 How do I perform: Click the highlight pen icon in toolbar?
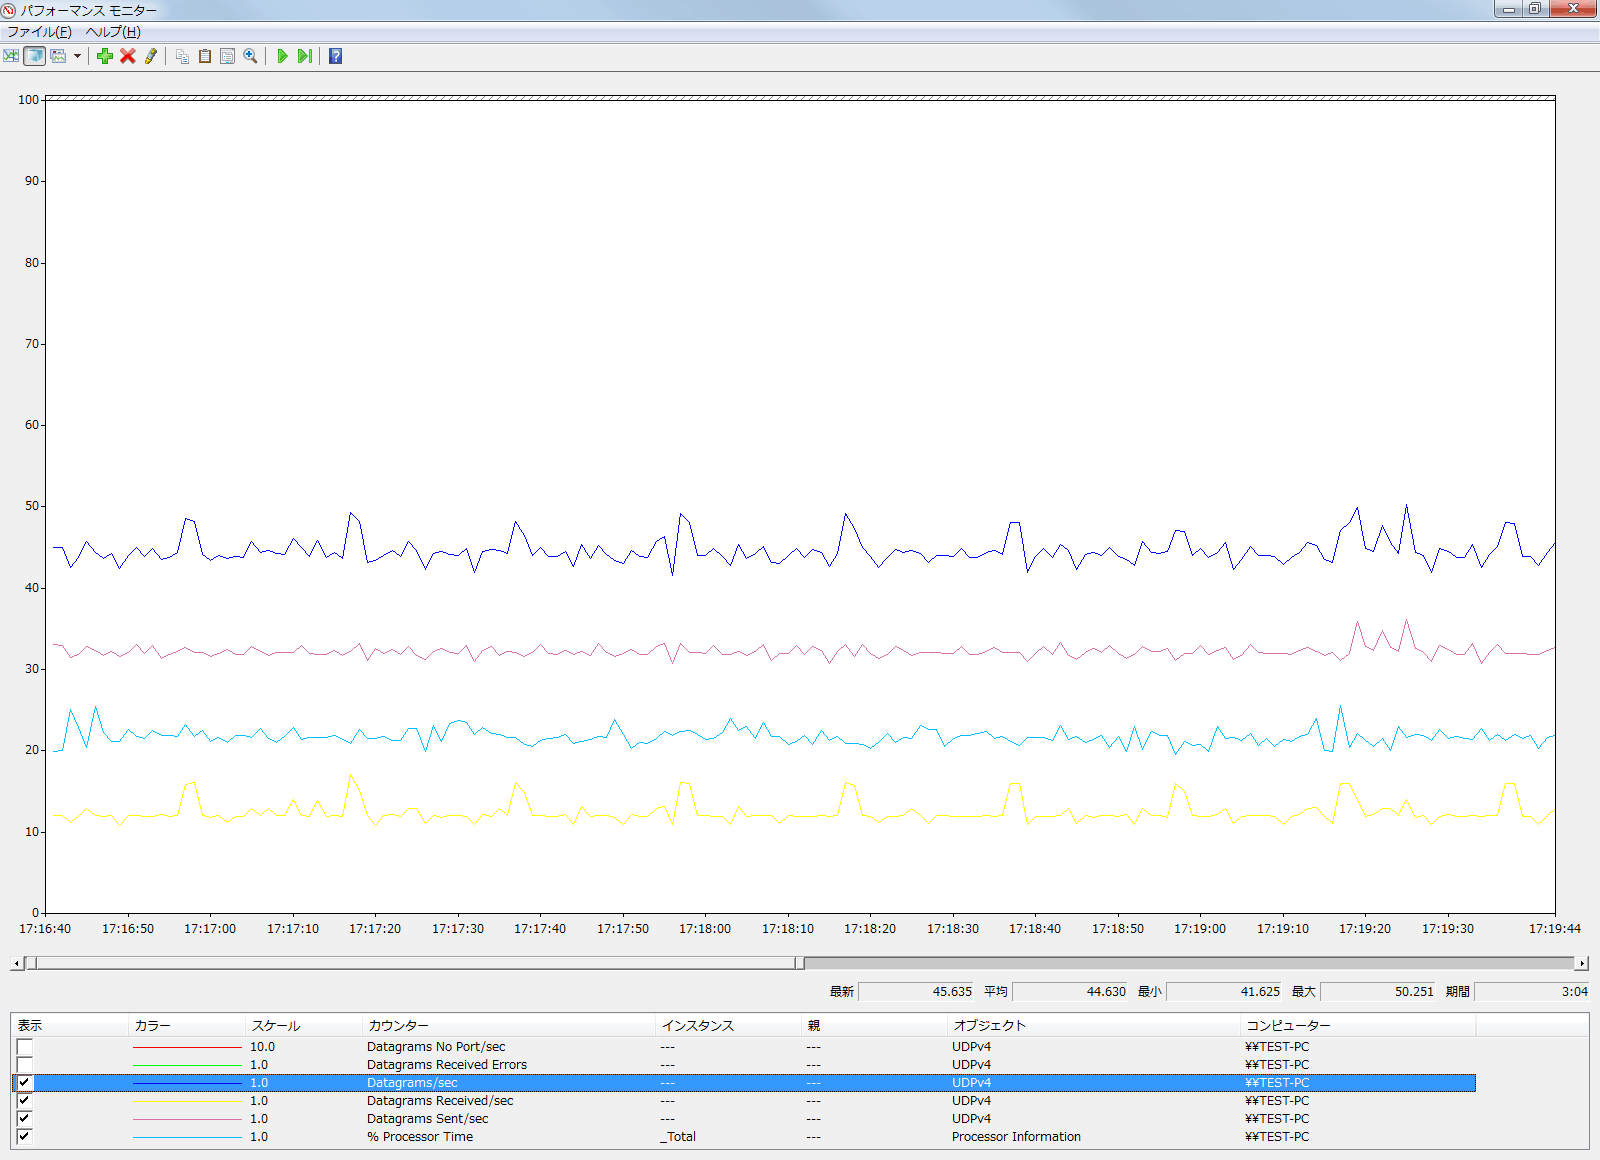[151, 56]
